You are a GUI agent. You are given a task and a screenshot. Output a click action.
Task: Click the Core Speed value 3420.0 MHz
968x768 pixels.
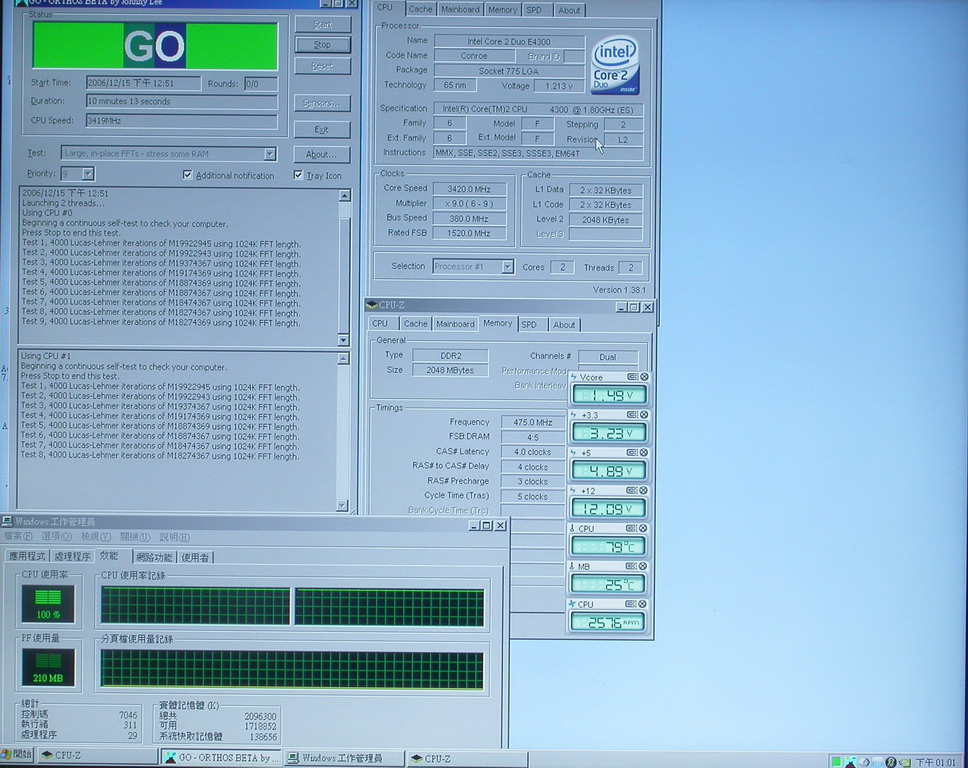tap(469, 189)
